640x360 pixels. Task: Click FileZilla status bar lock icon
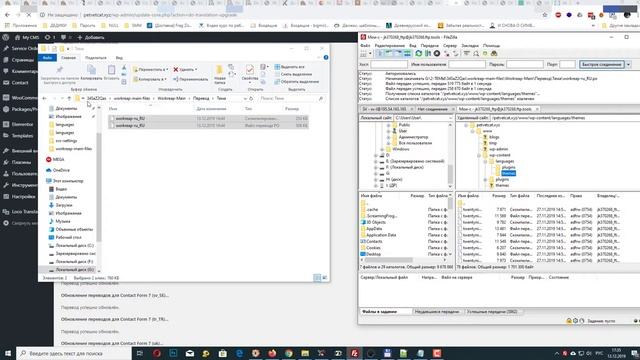pyautogui.click(x=569, y=321)
